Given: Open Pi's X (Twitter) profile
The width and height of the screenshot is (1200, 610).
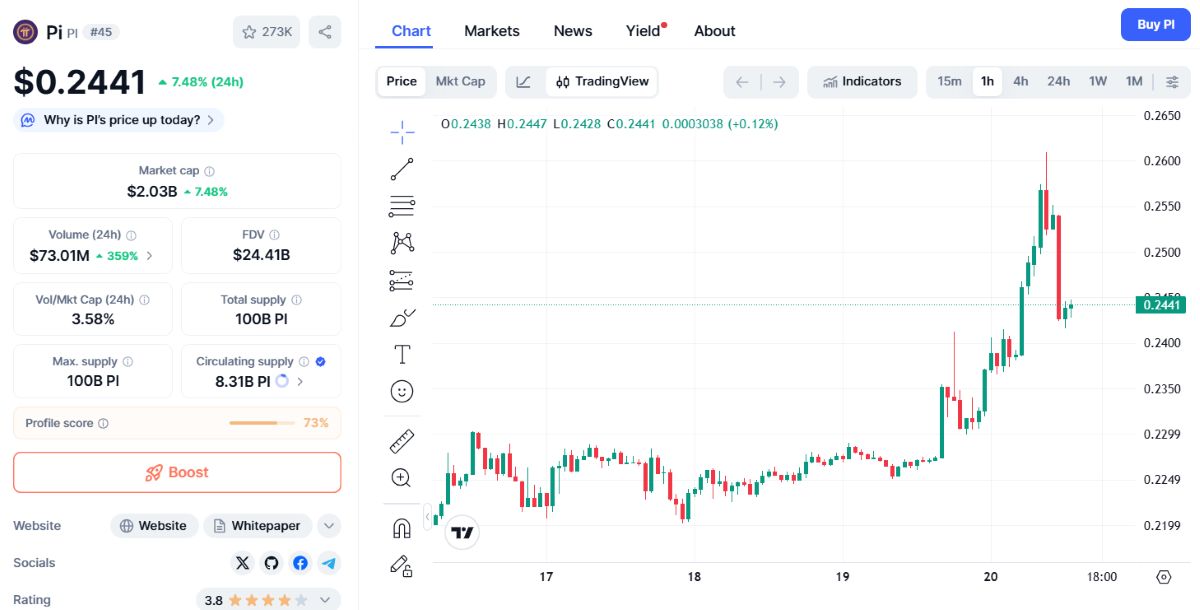Looking at the screenshot, I should [x=243, y=563].
